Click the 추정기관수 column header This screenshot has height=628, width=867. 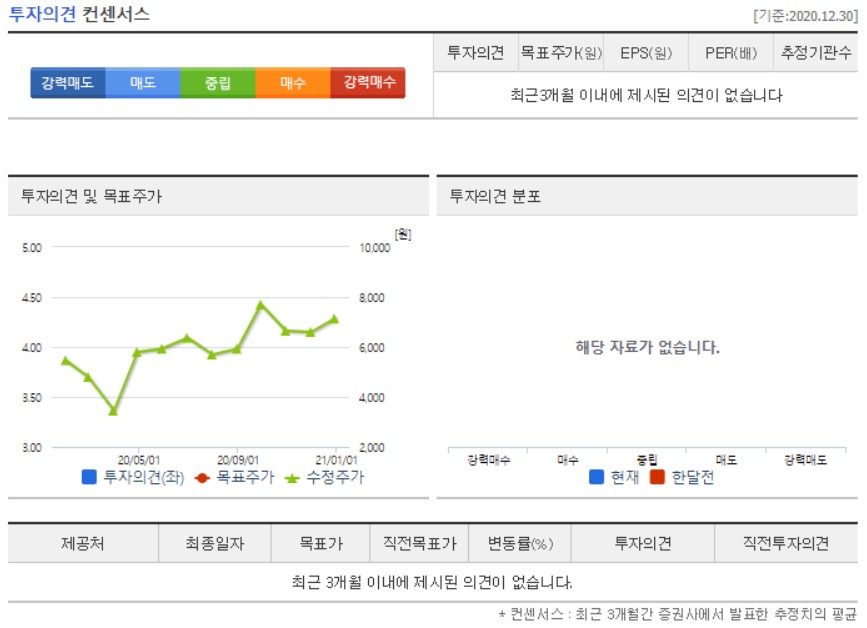coord(816,53)
